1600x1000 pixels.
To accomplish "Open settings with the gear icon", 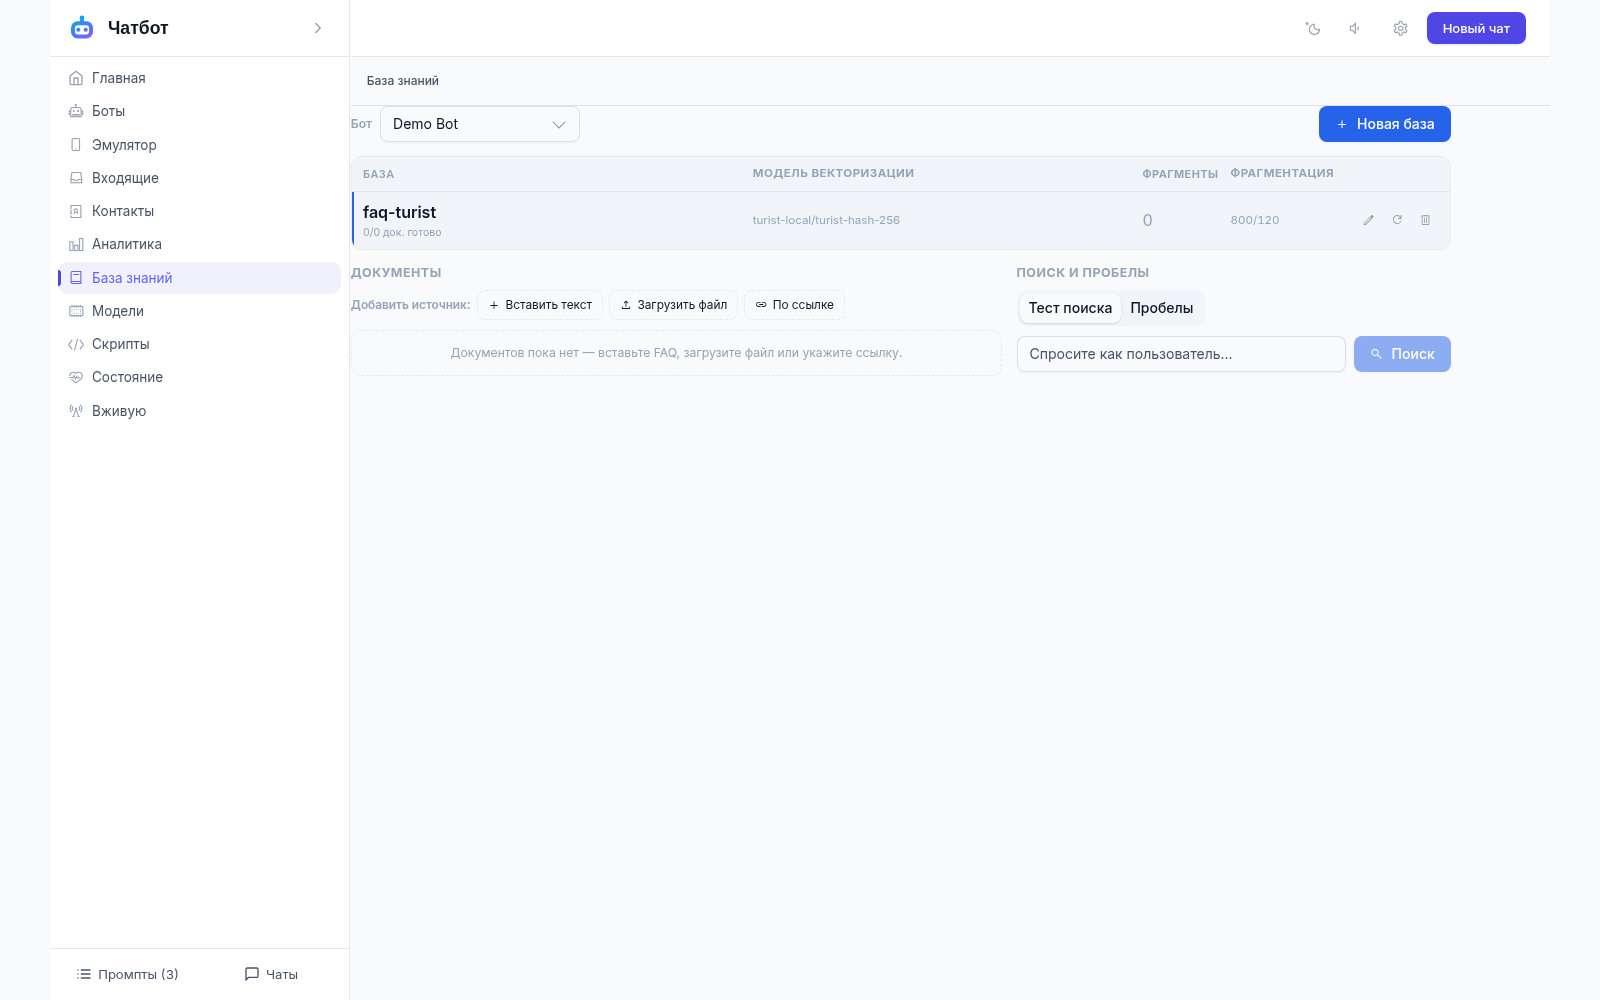I will [x=1400, y=29].
